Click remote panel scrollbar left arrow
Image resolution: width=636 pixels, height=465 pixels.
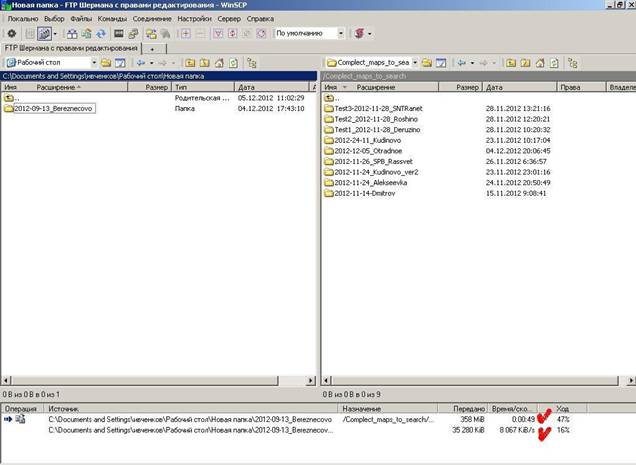click(x=327, y=381)
